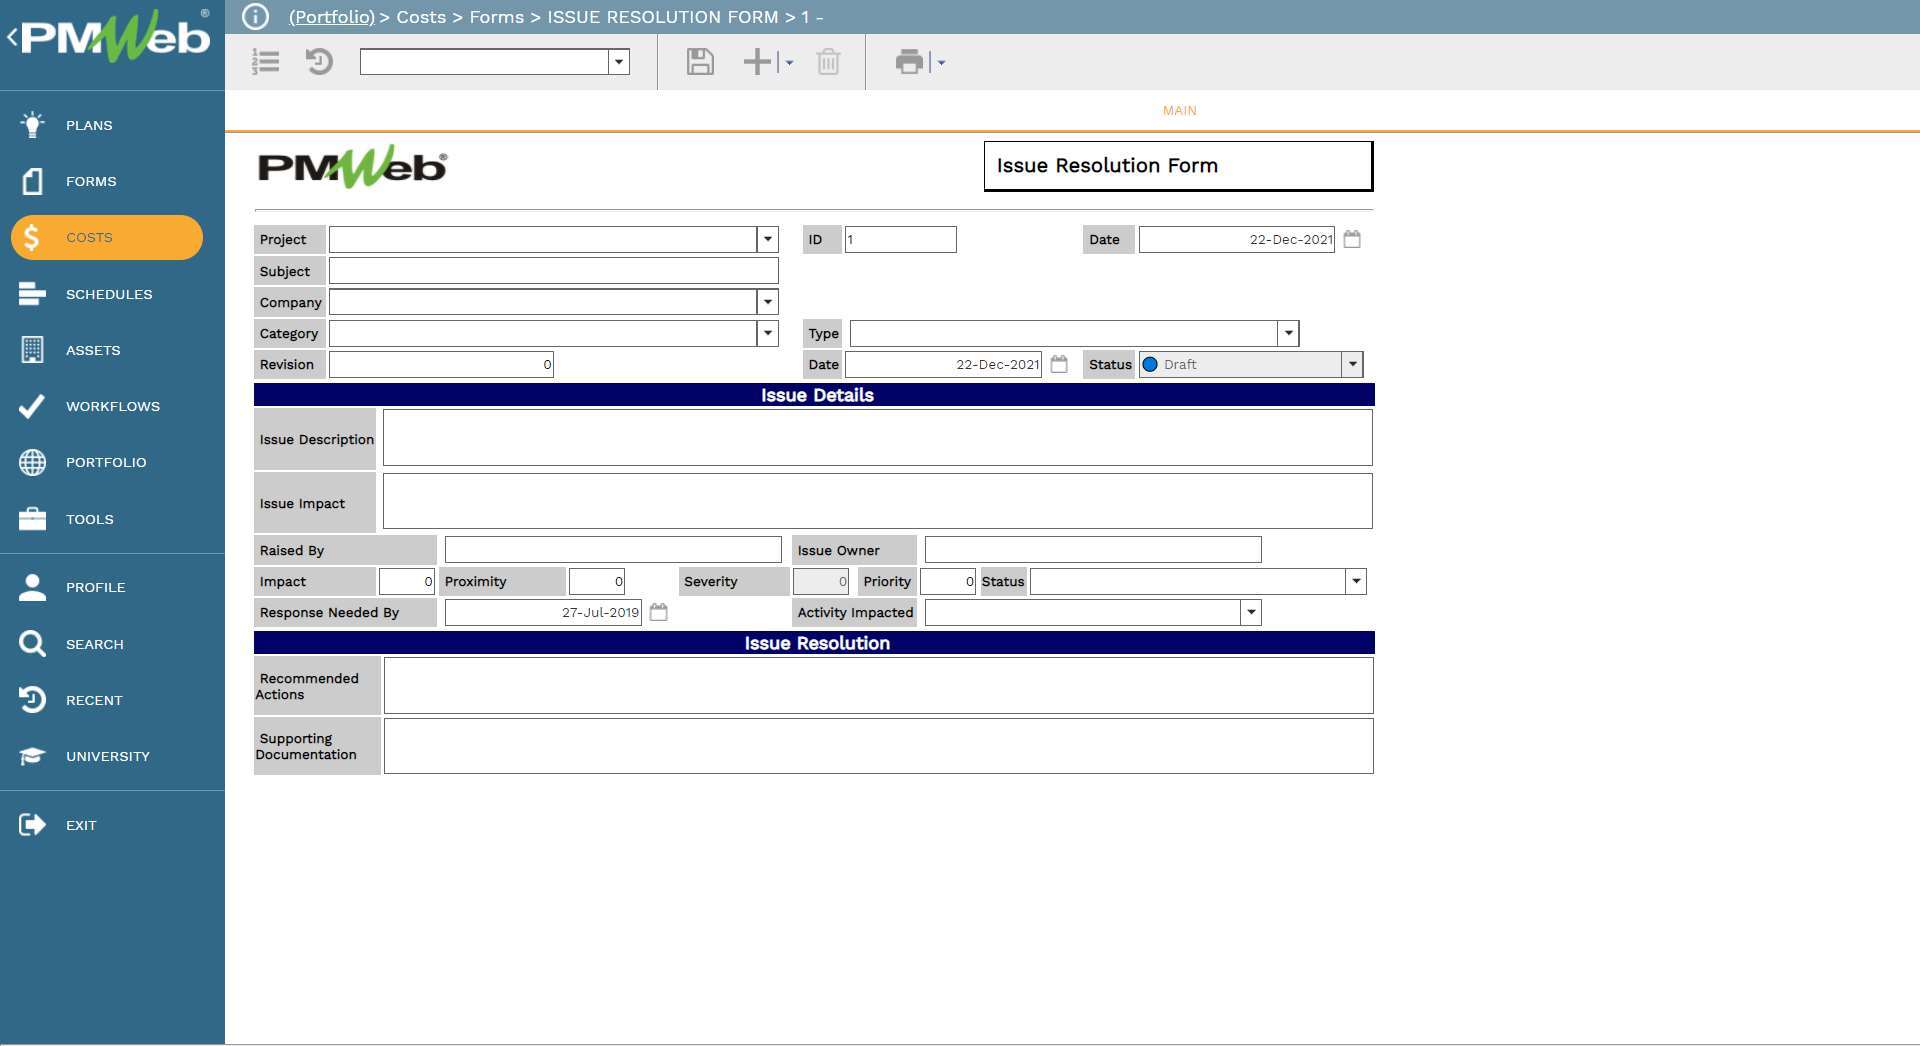The image size is (1920, 1046).
Task: Expand the toolbar layout dropdown
Action: coord(619,62)
